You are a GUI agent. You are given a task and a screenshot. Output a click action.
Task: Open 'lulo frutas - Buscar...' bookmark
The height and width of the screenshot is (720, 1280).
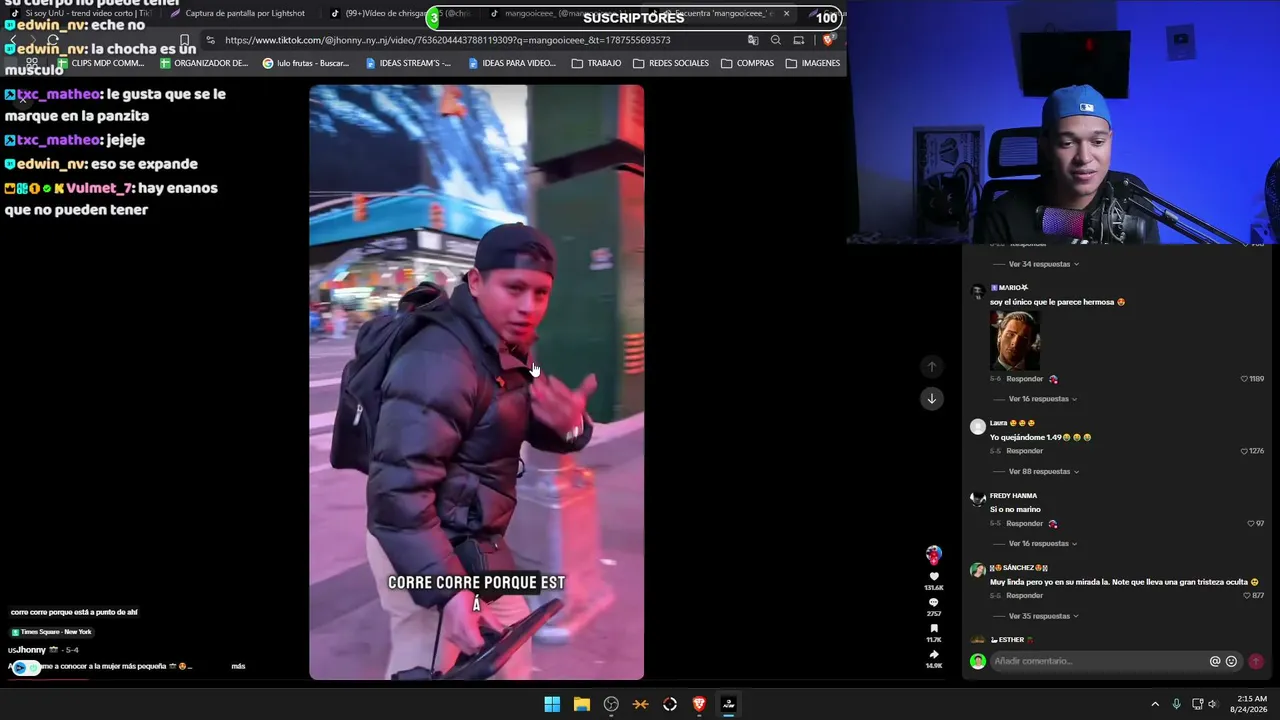point(306,63)
